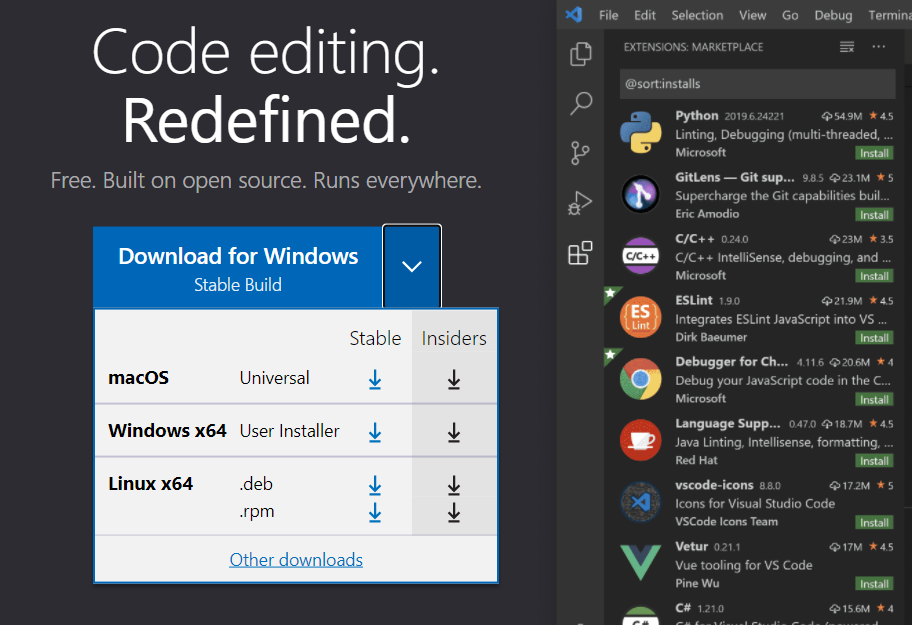
Task: Click the @sort:installs extension search field
Action: (x=756, y=84)
